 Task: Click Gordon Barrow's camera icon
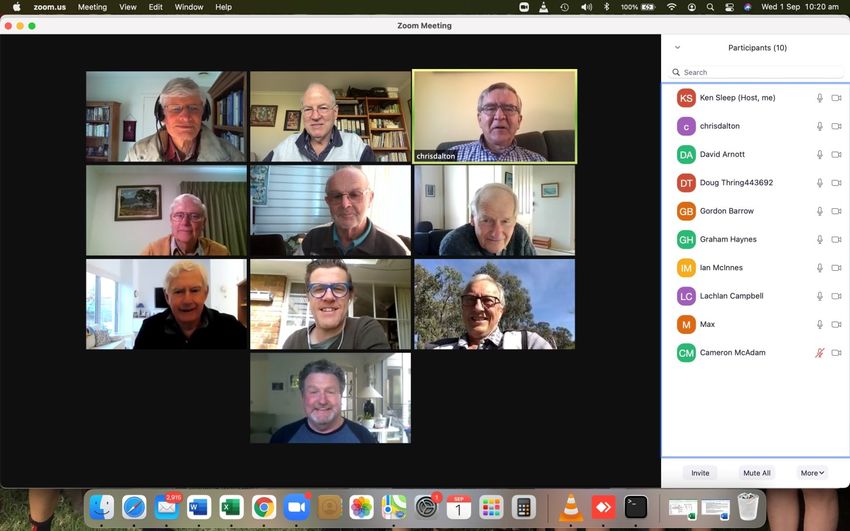(836, 211)
